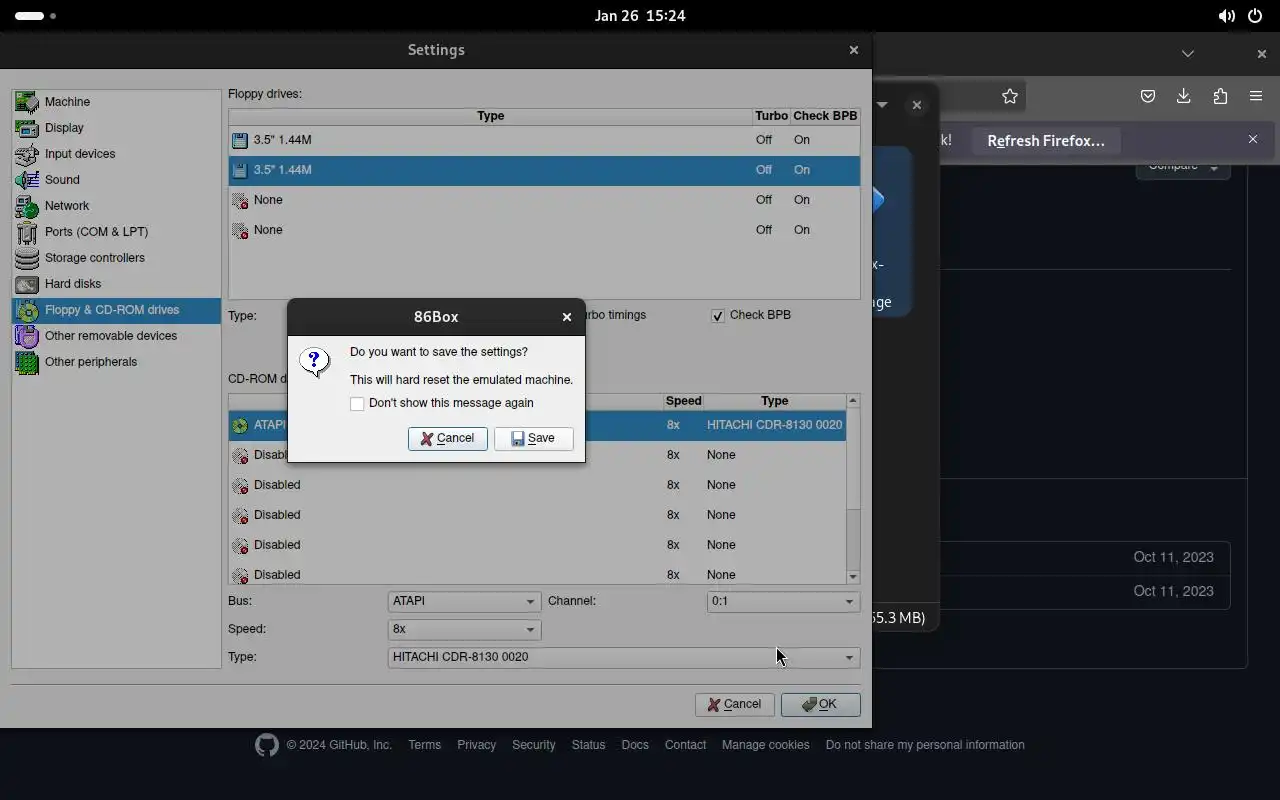
Task: Open the Docs footer link
Action: point(635,745)
